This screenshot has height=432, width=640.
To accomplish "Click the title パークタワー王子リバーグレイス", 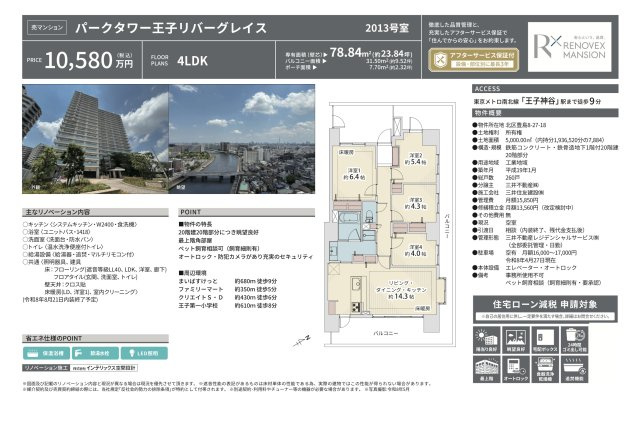I will 171,28.
